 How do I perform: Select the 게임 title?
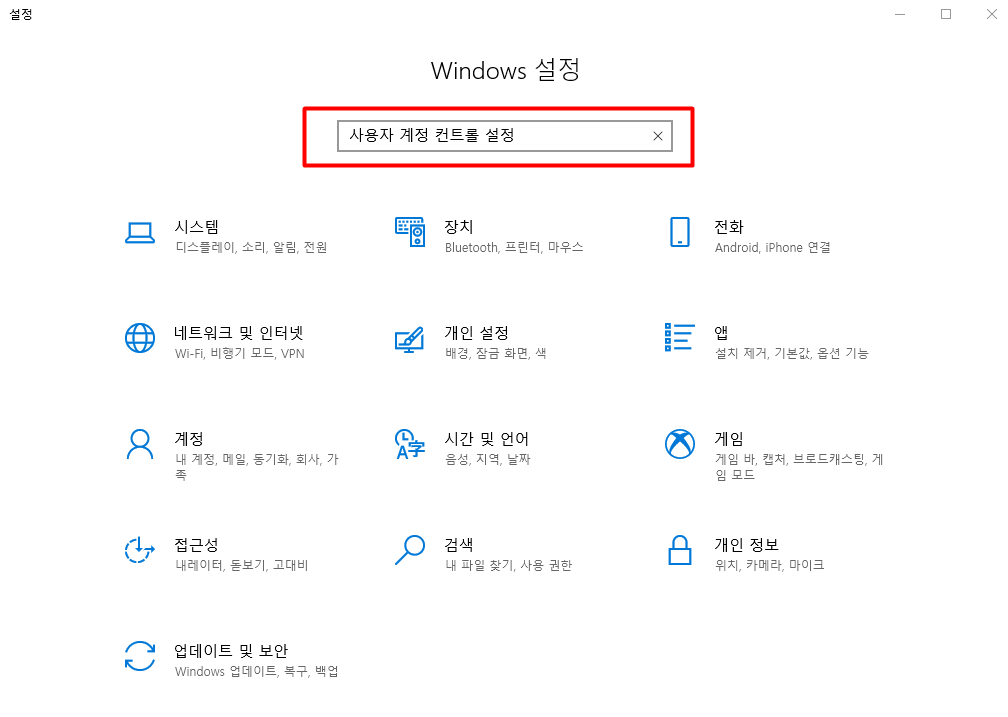pos(729,439)
